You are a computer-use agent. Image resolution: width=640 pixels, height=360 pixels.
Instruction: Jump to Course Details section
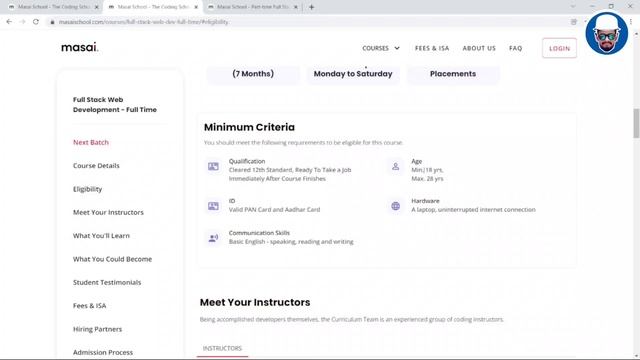(x=96, y=165)
